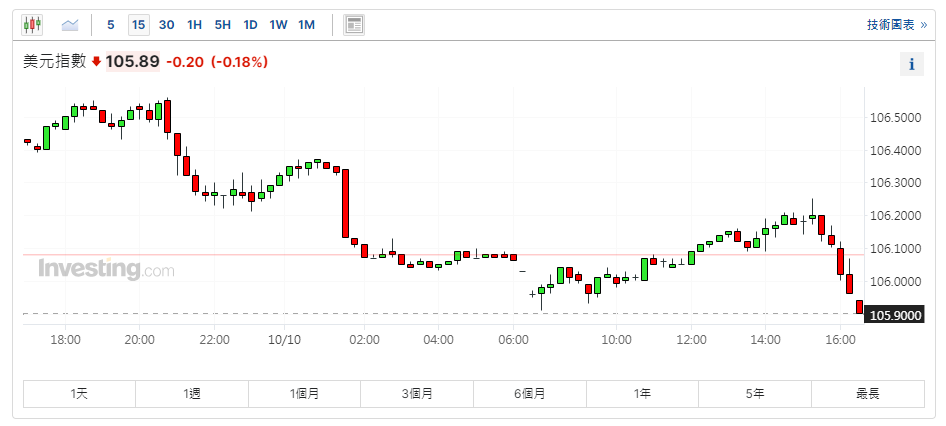Switch to the 1H interval
Screen dimensions: 946x426
[194, 24]
